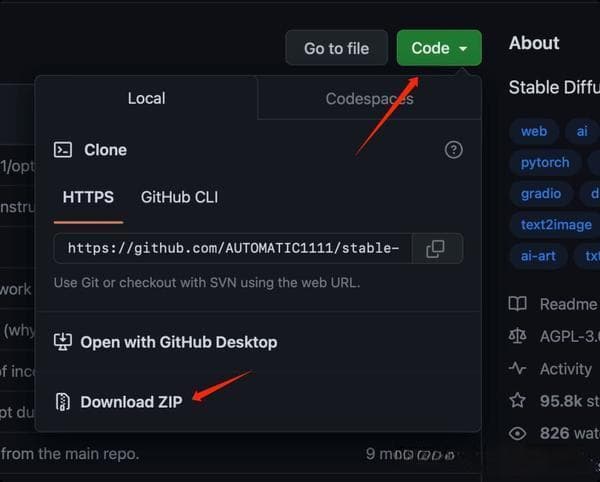
Task: Click the repository URL field
Action: [233, 248]
